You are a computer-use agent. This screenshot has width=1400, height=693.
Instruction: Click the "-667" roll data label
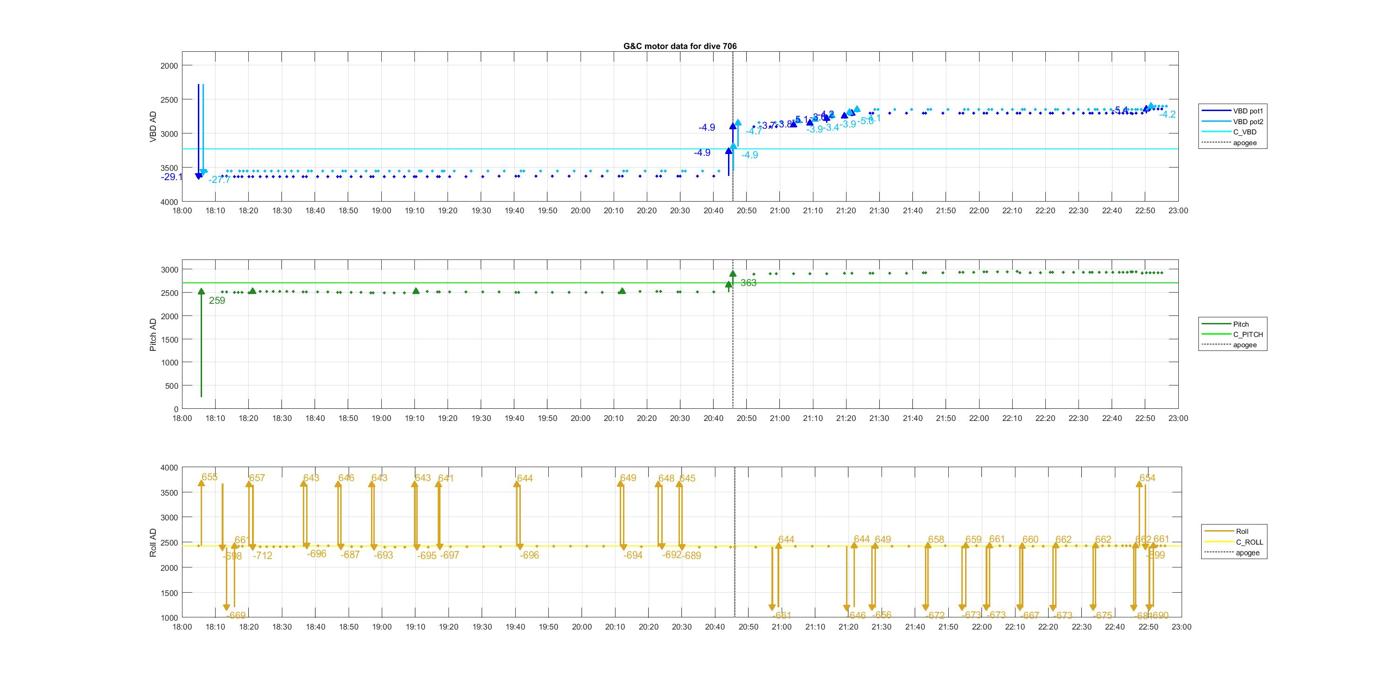pos(1030,615)
